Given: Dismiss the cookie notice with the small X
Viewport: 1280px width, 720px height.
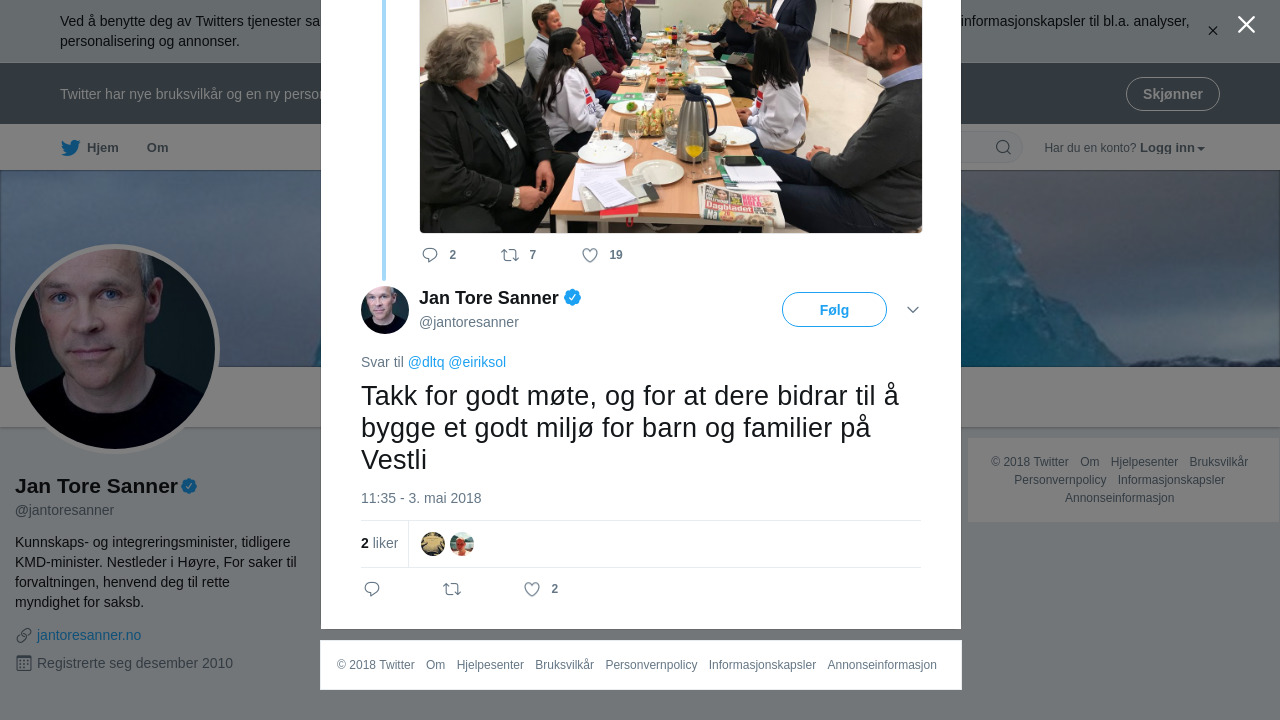Looking at the screenshot, I should pos(1212,31).
